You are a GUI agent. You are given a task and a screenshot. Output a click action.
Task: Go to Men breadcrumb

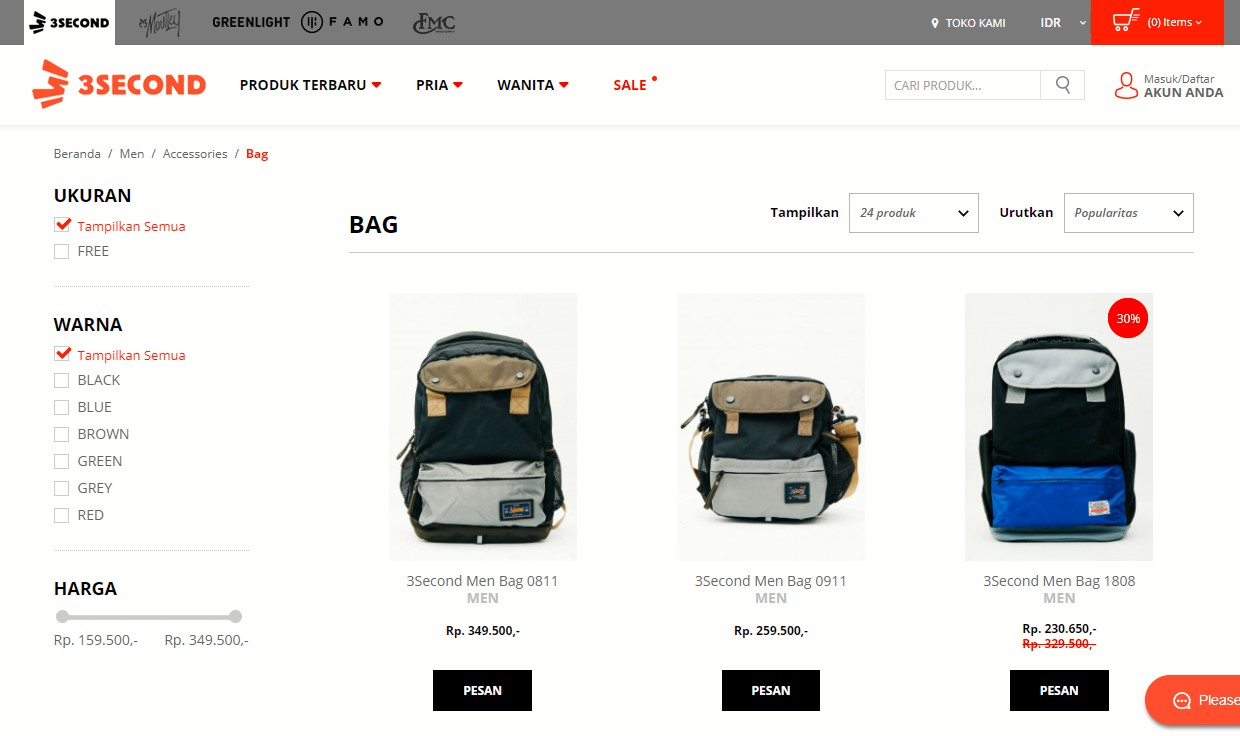pyautogui.click(x=132, y=154)
